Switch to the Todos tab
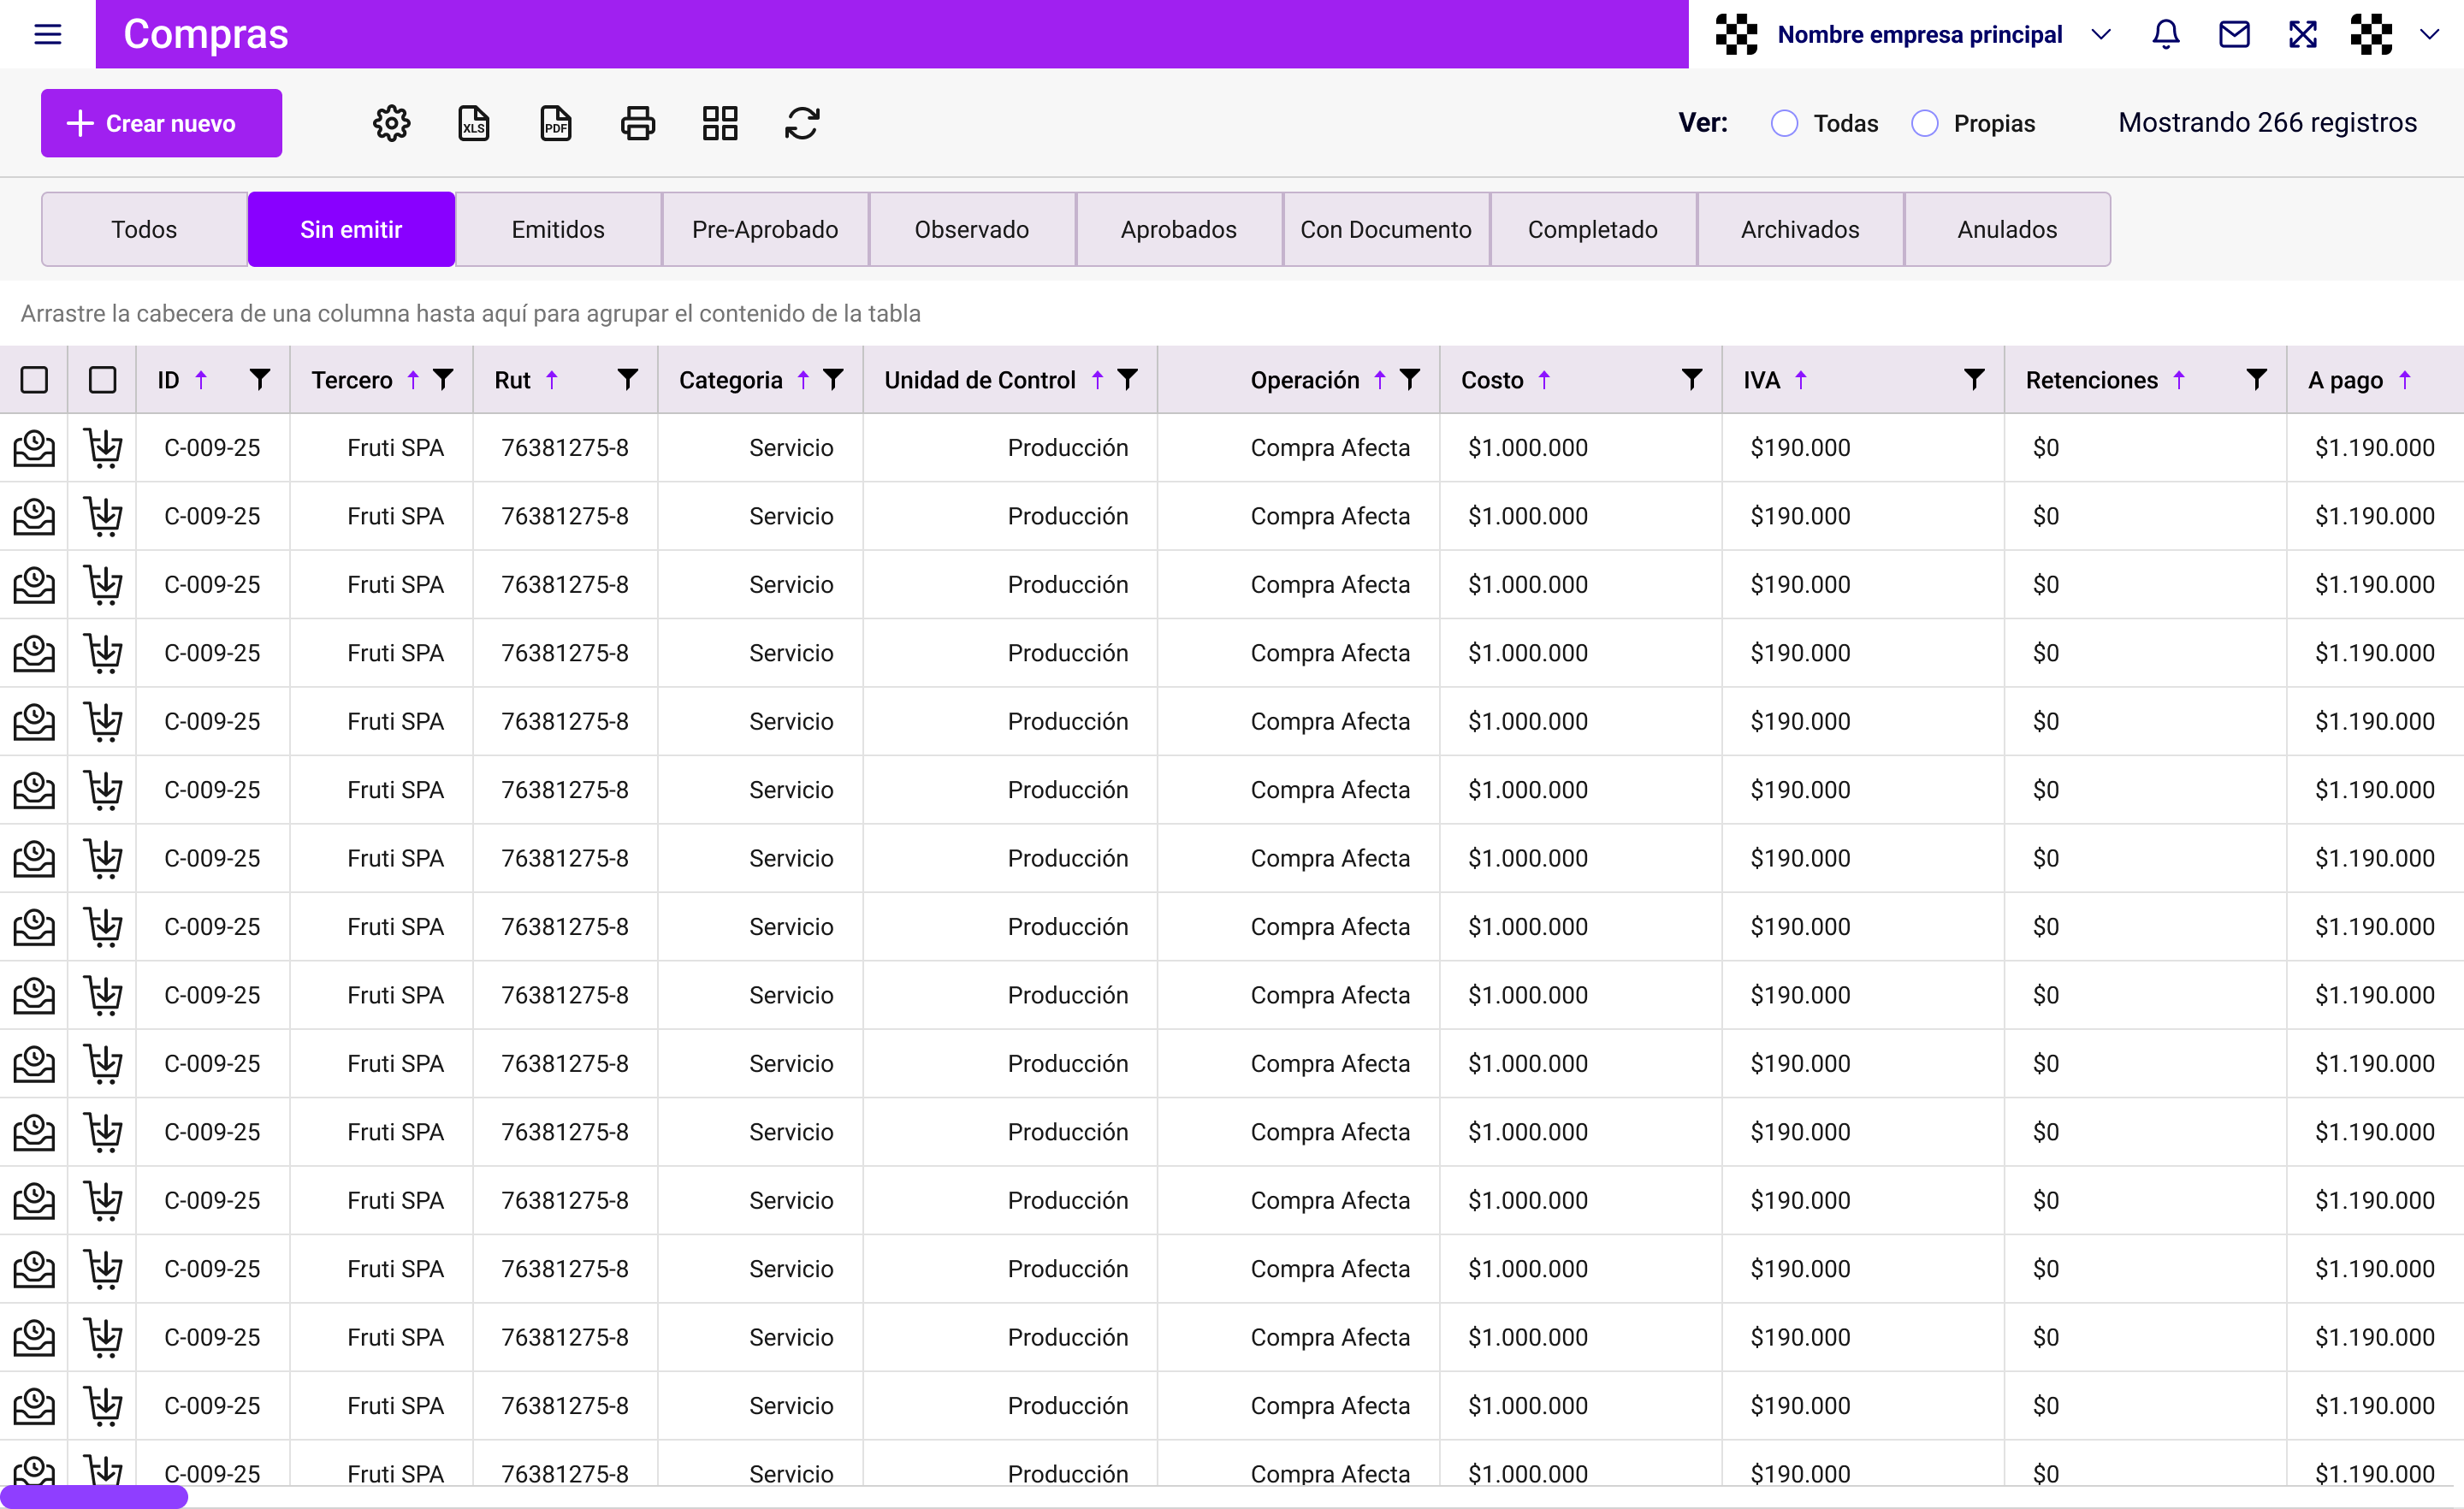This screenshot has width=2464, height=1509. (144, 229)
